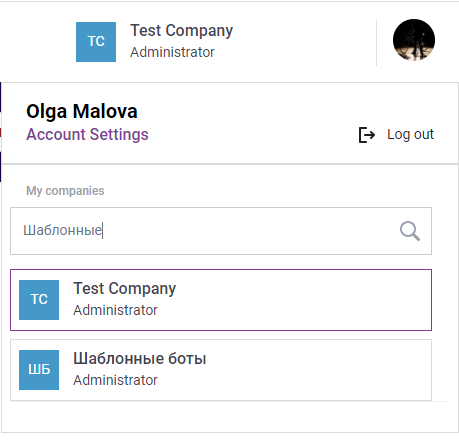Click the Log out text

point(410,134)
